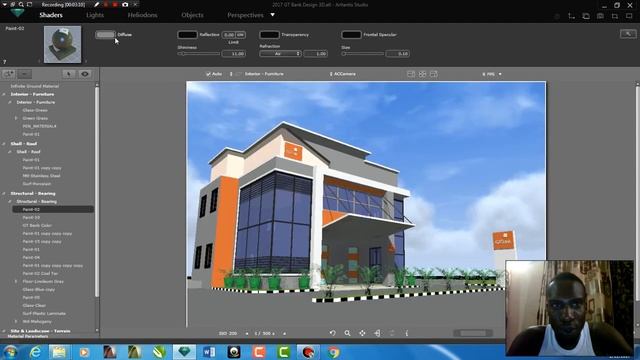Expand the Perspectives dropdown arrow

click(272, 15)
